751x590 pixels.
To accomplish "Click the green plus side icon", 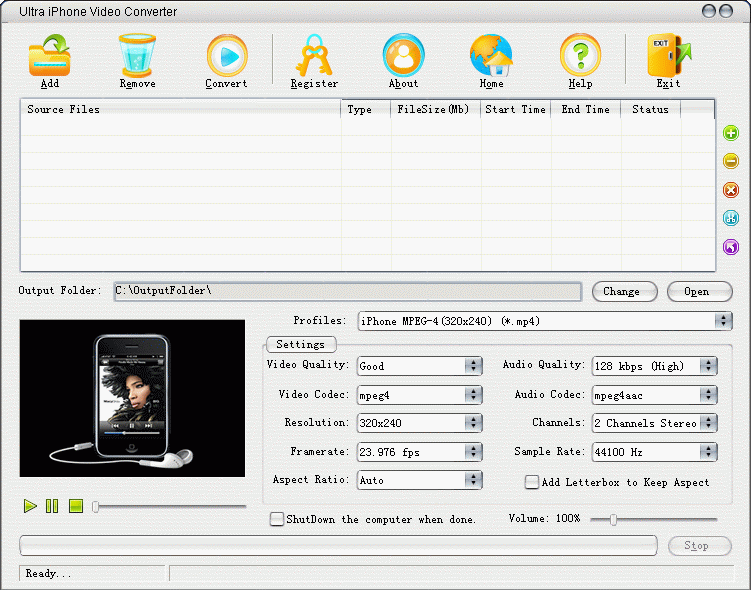I will [x=731, y=133].
